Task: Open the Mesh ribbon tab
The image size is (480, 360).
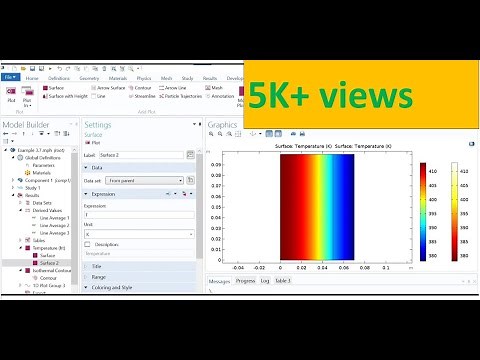Action: (x=166, y=78)
